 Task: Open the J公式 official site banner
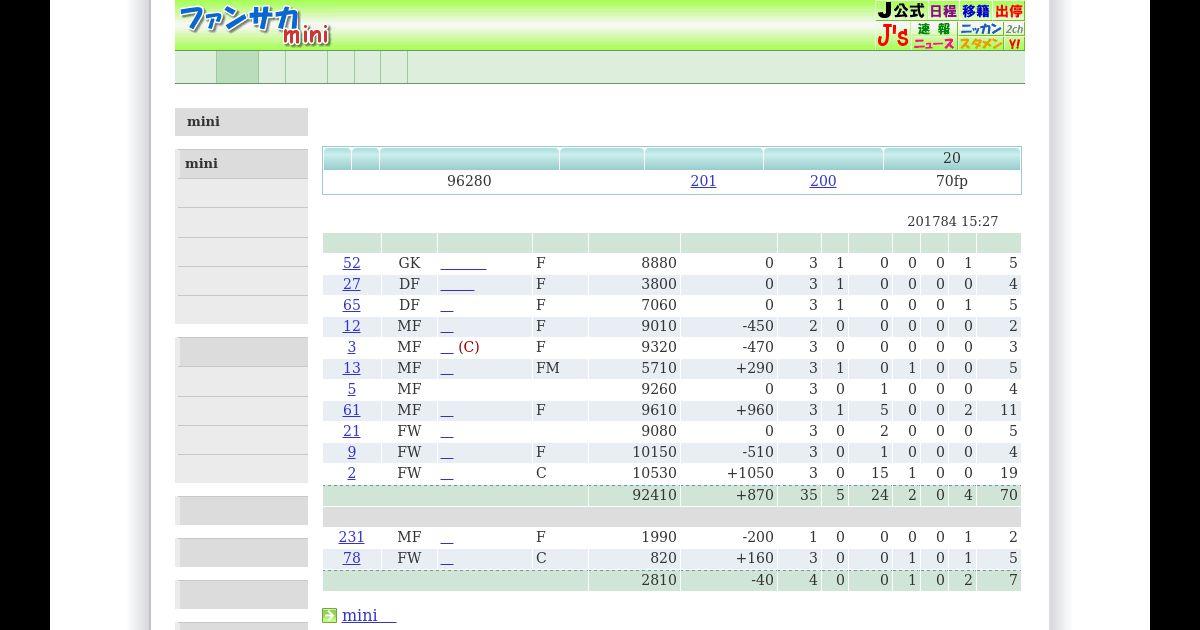click(901, 11)
